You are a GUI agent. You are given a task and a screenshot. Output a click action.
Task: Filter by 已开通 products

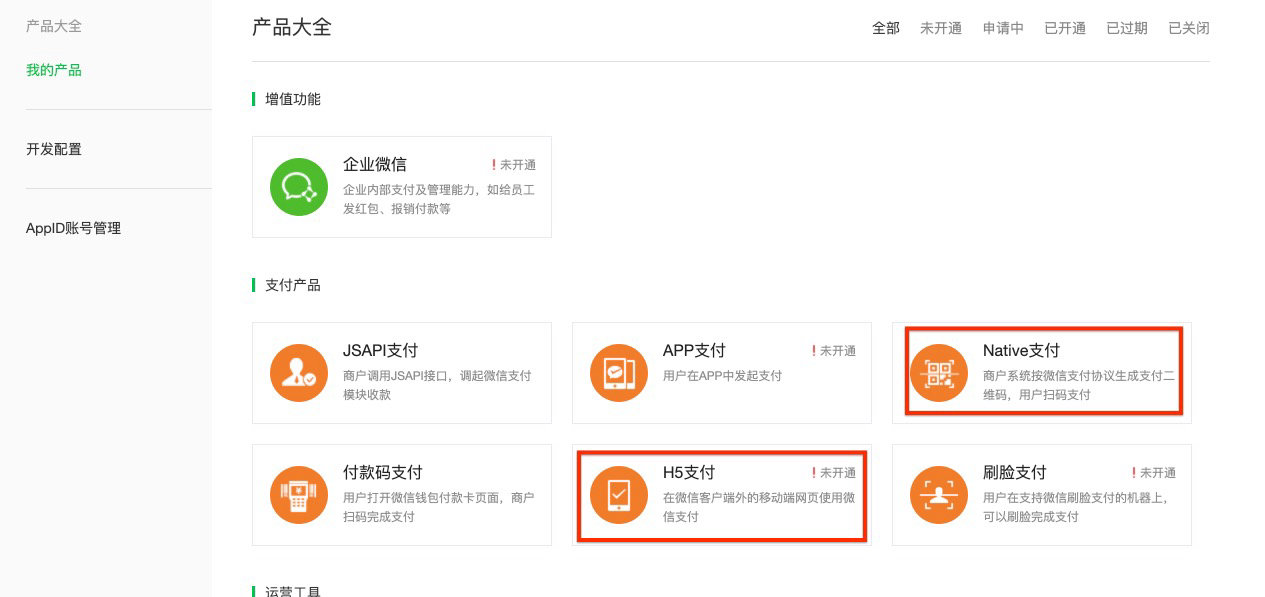1064,28
